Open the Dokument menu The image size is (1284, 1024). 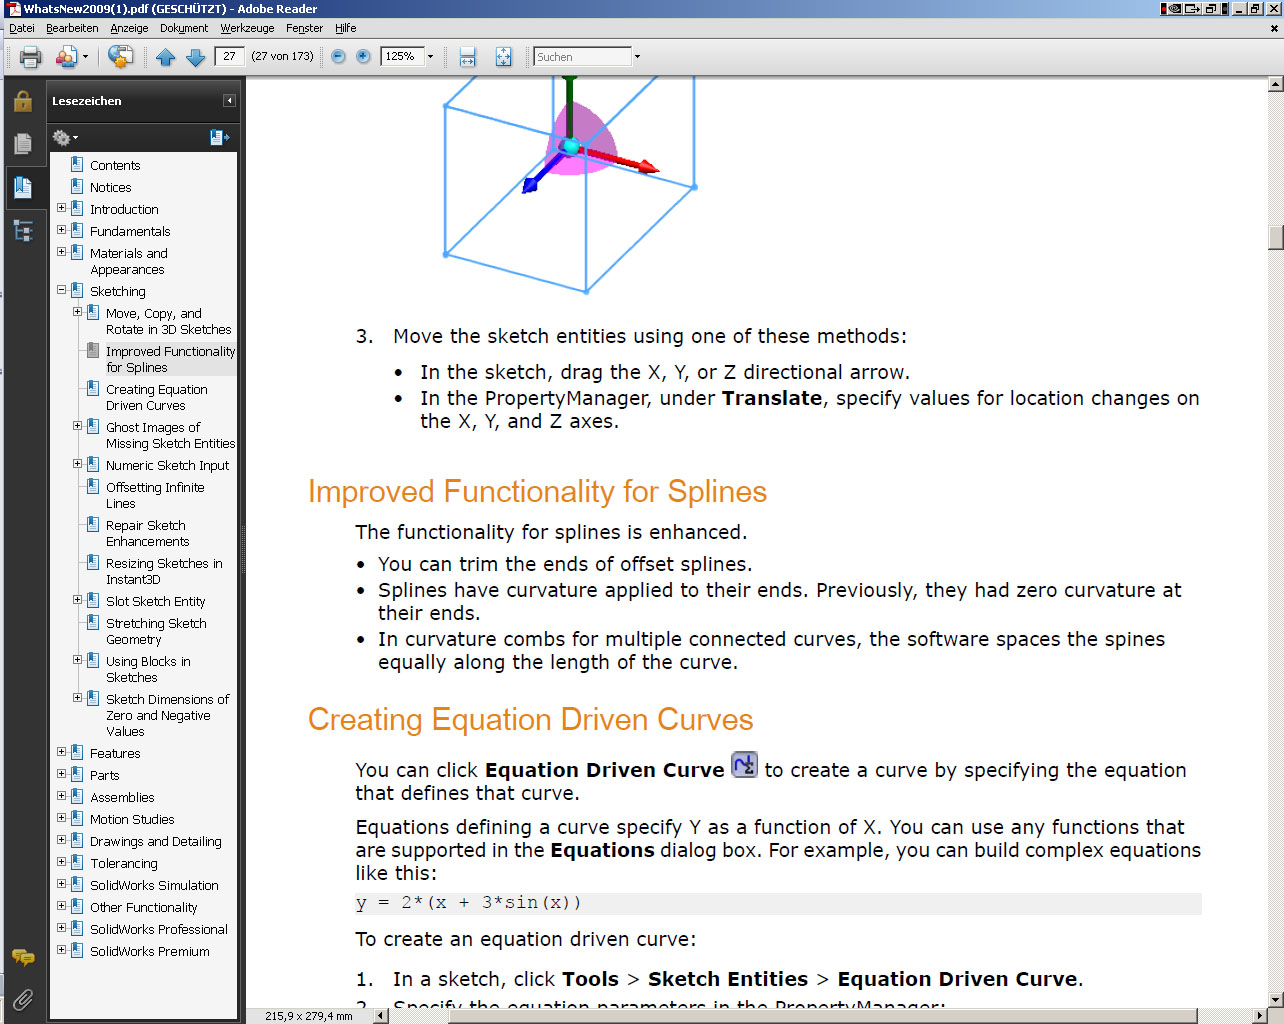pyautogui.click(x=184, y=28)
